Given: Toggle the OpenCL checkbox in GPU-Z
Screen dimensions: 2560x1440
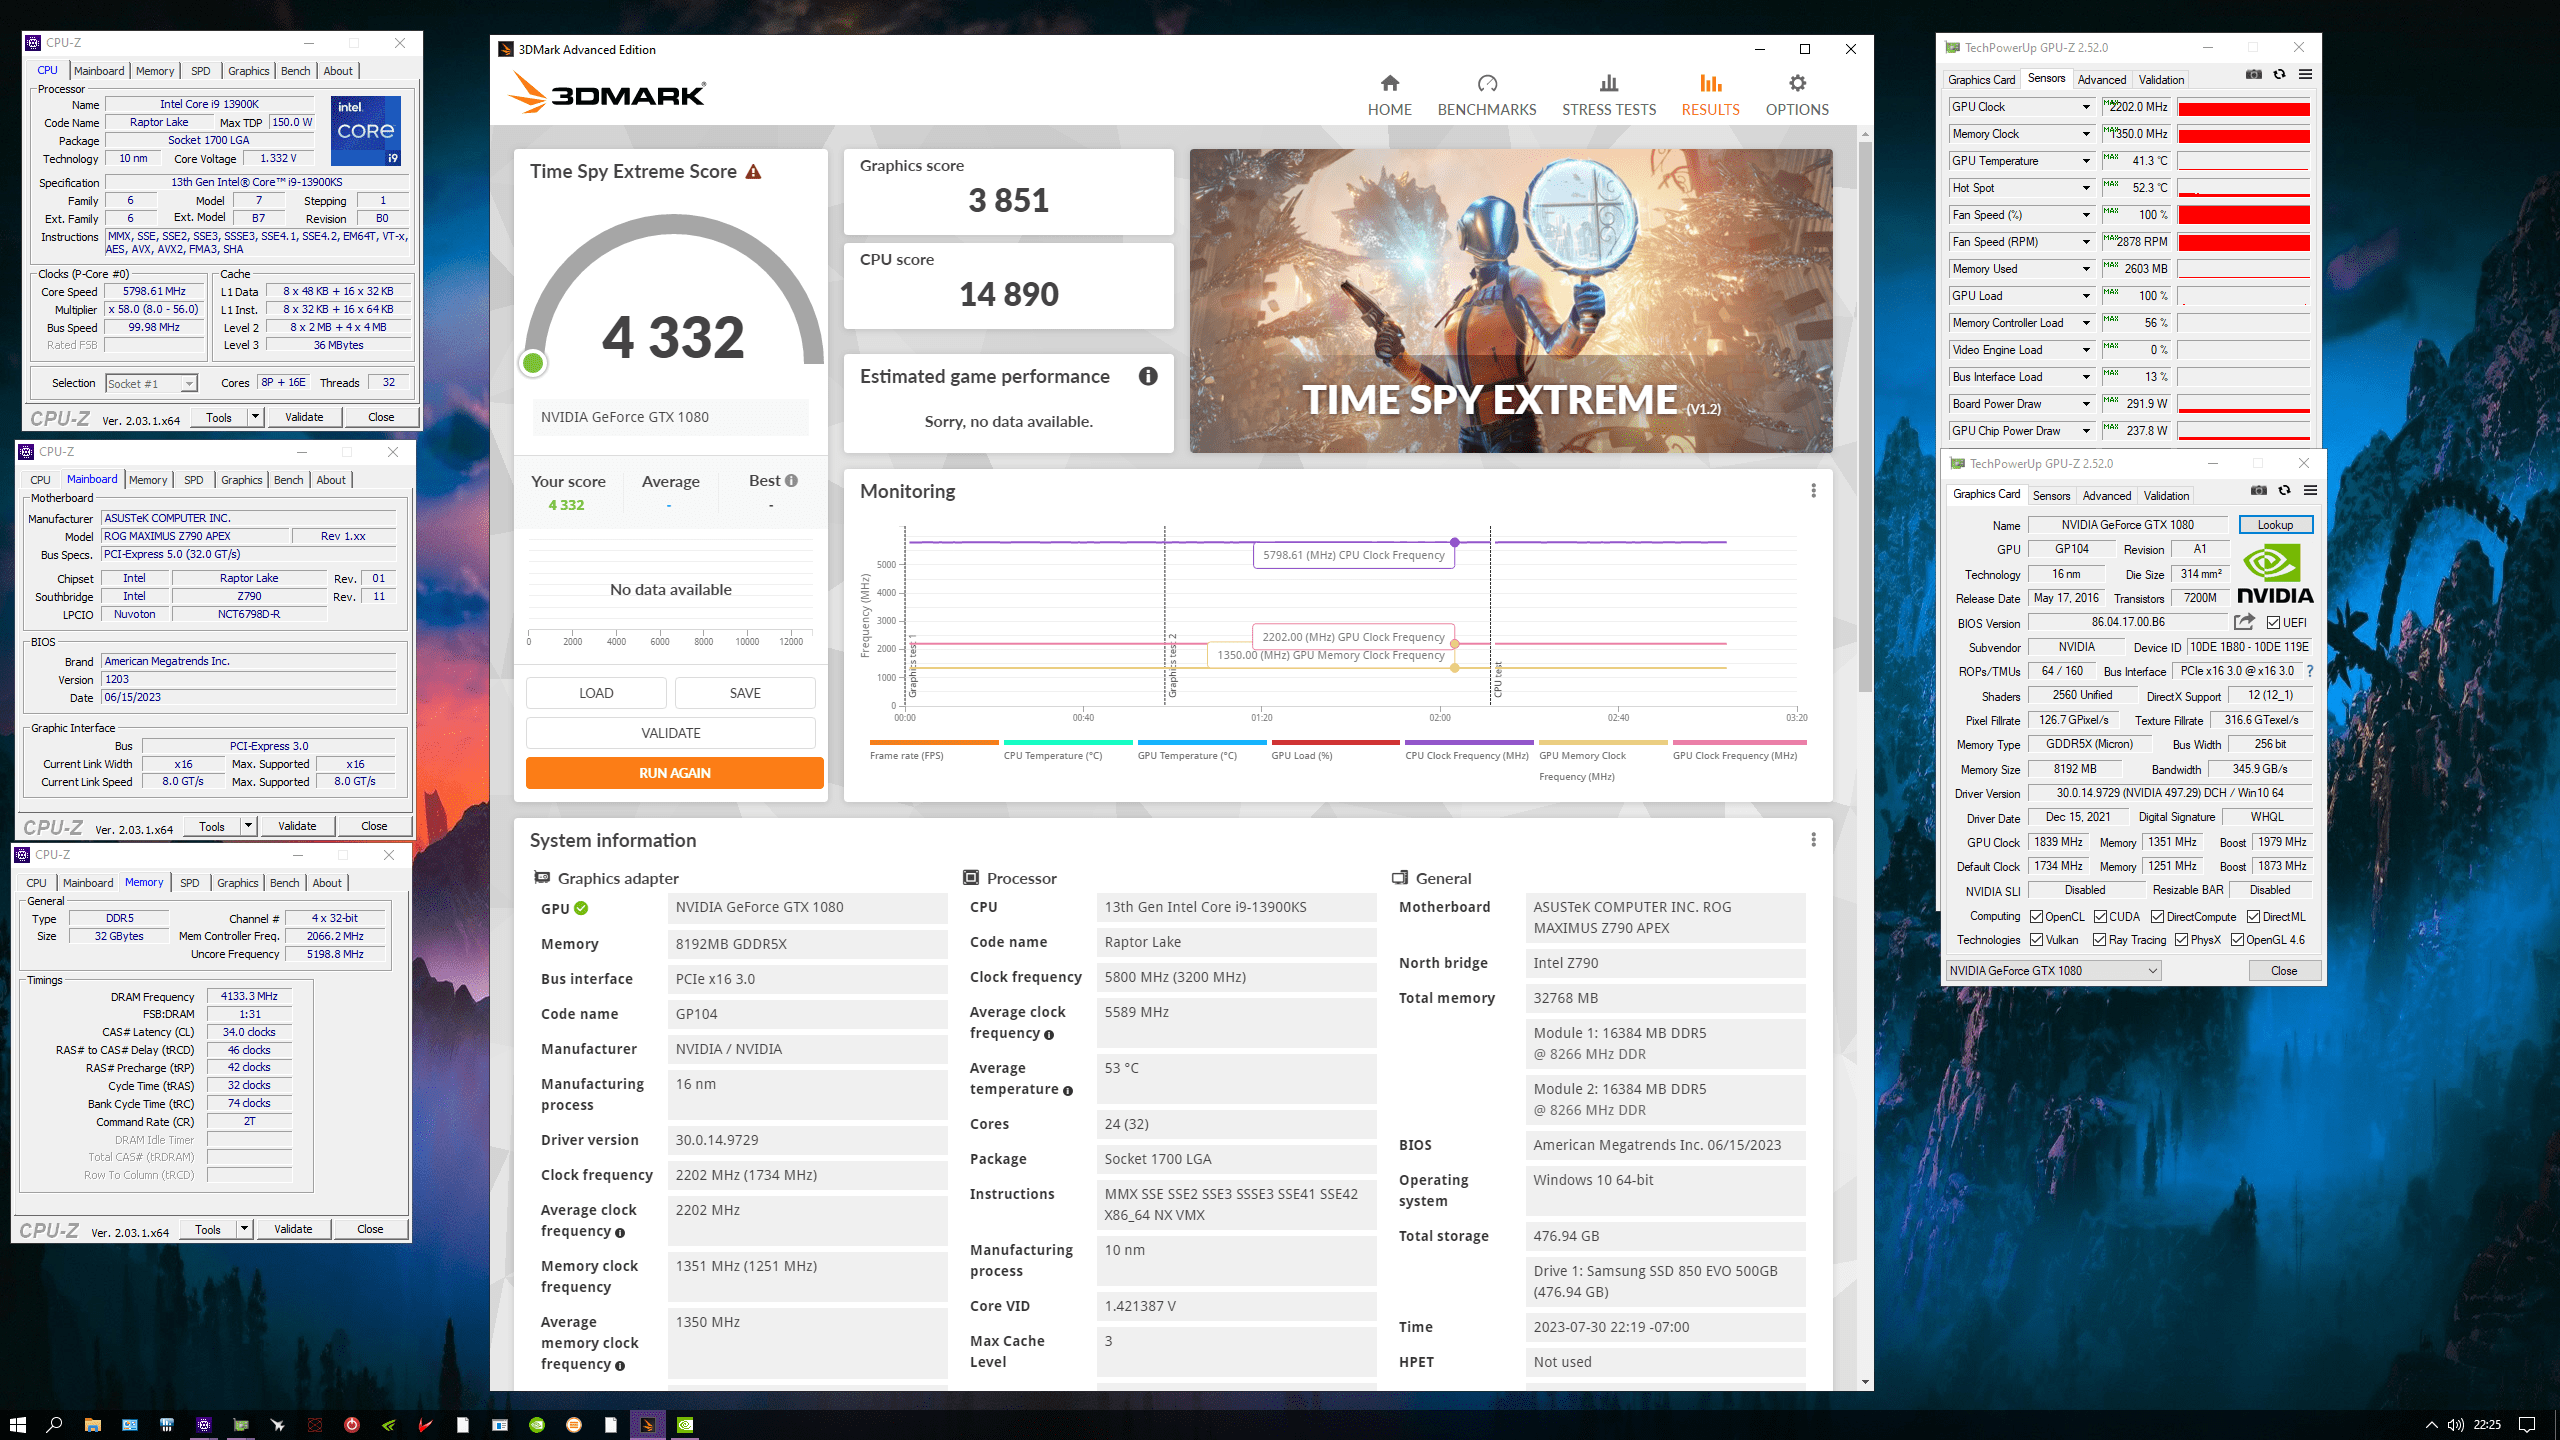Looking at the screenshot, I should 2035,917.
